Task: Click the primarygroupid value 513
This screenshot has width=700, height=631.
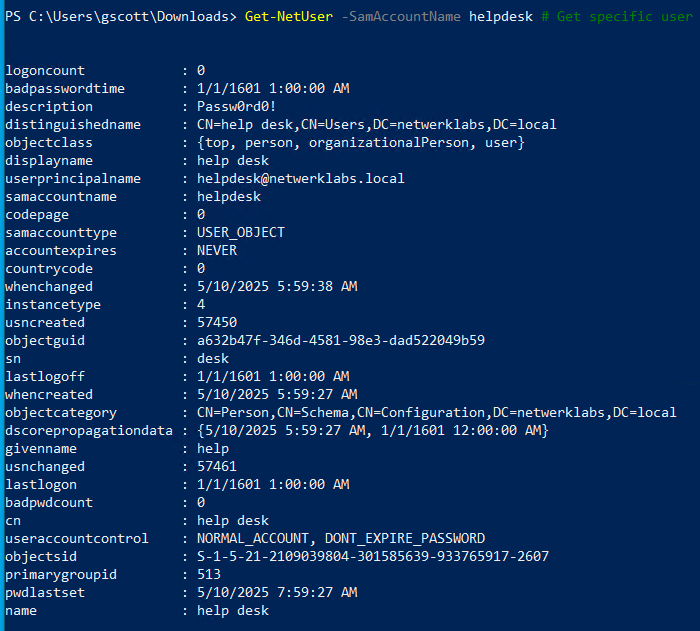Action: (x=209, y=574)
